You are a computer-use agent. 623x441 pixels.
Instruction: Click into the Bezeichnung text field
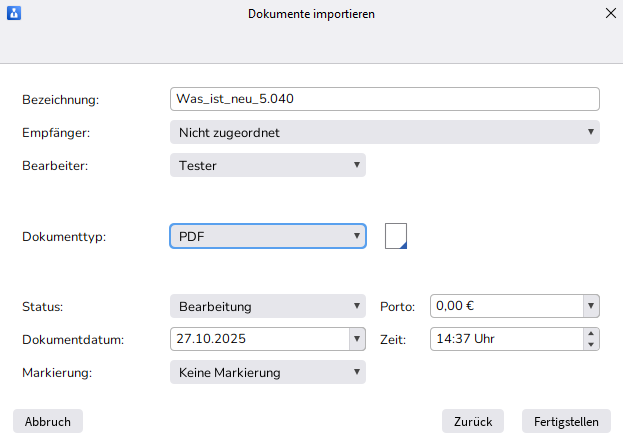(385, 99)
